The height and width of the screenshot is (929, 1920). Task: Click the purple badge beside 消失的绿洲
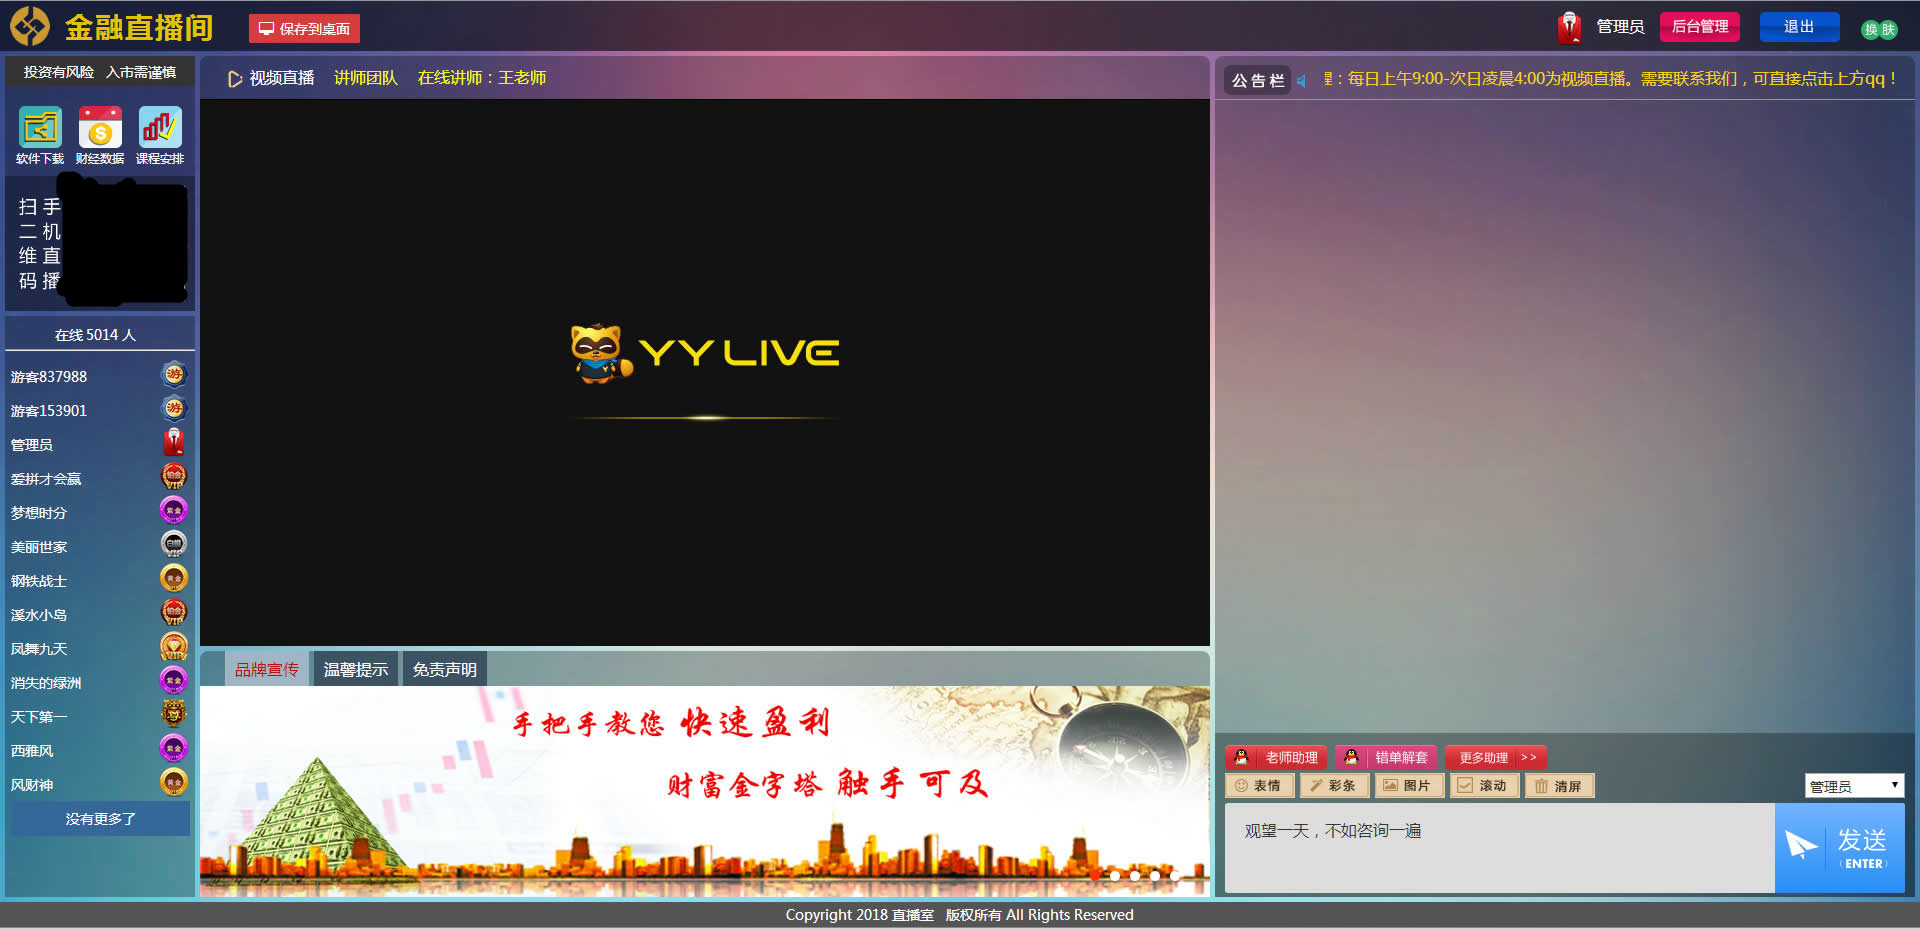click(174, 681)
